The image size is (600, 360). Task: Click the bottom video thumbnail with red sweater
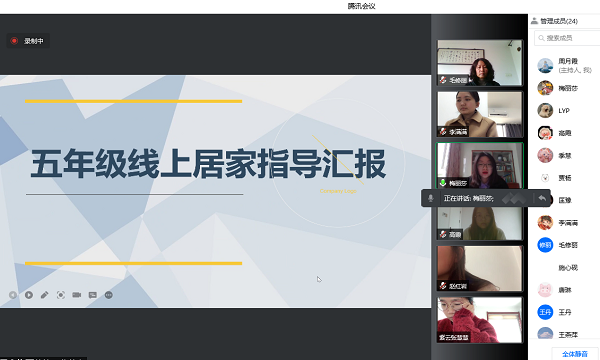pyautogui.click(x=479, y=320)
